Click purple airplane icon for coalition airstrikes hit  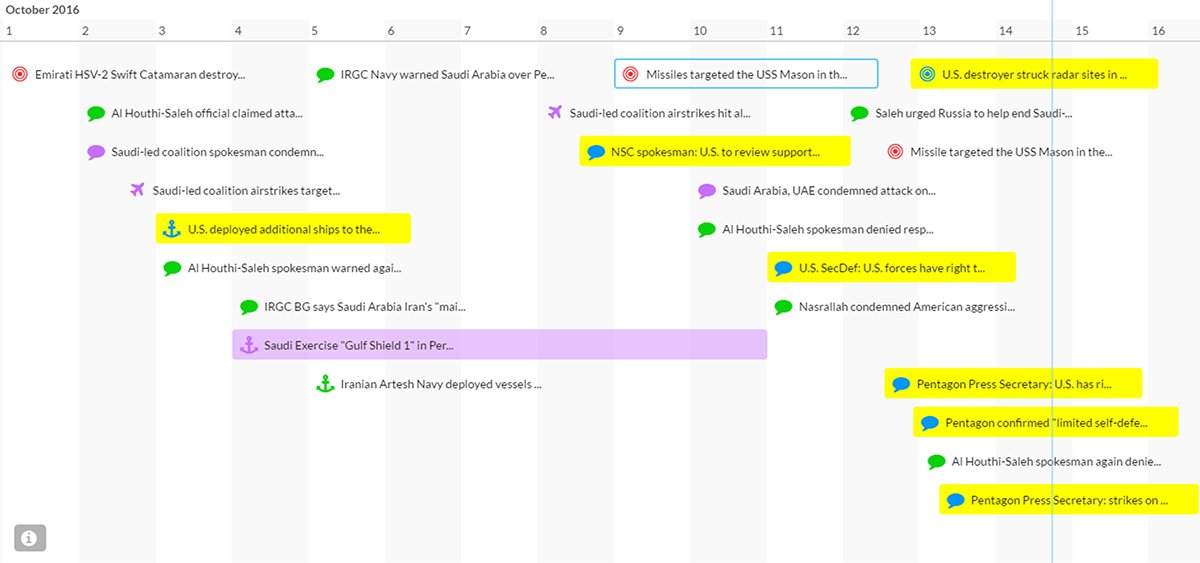(x=555, y=112)
